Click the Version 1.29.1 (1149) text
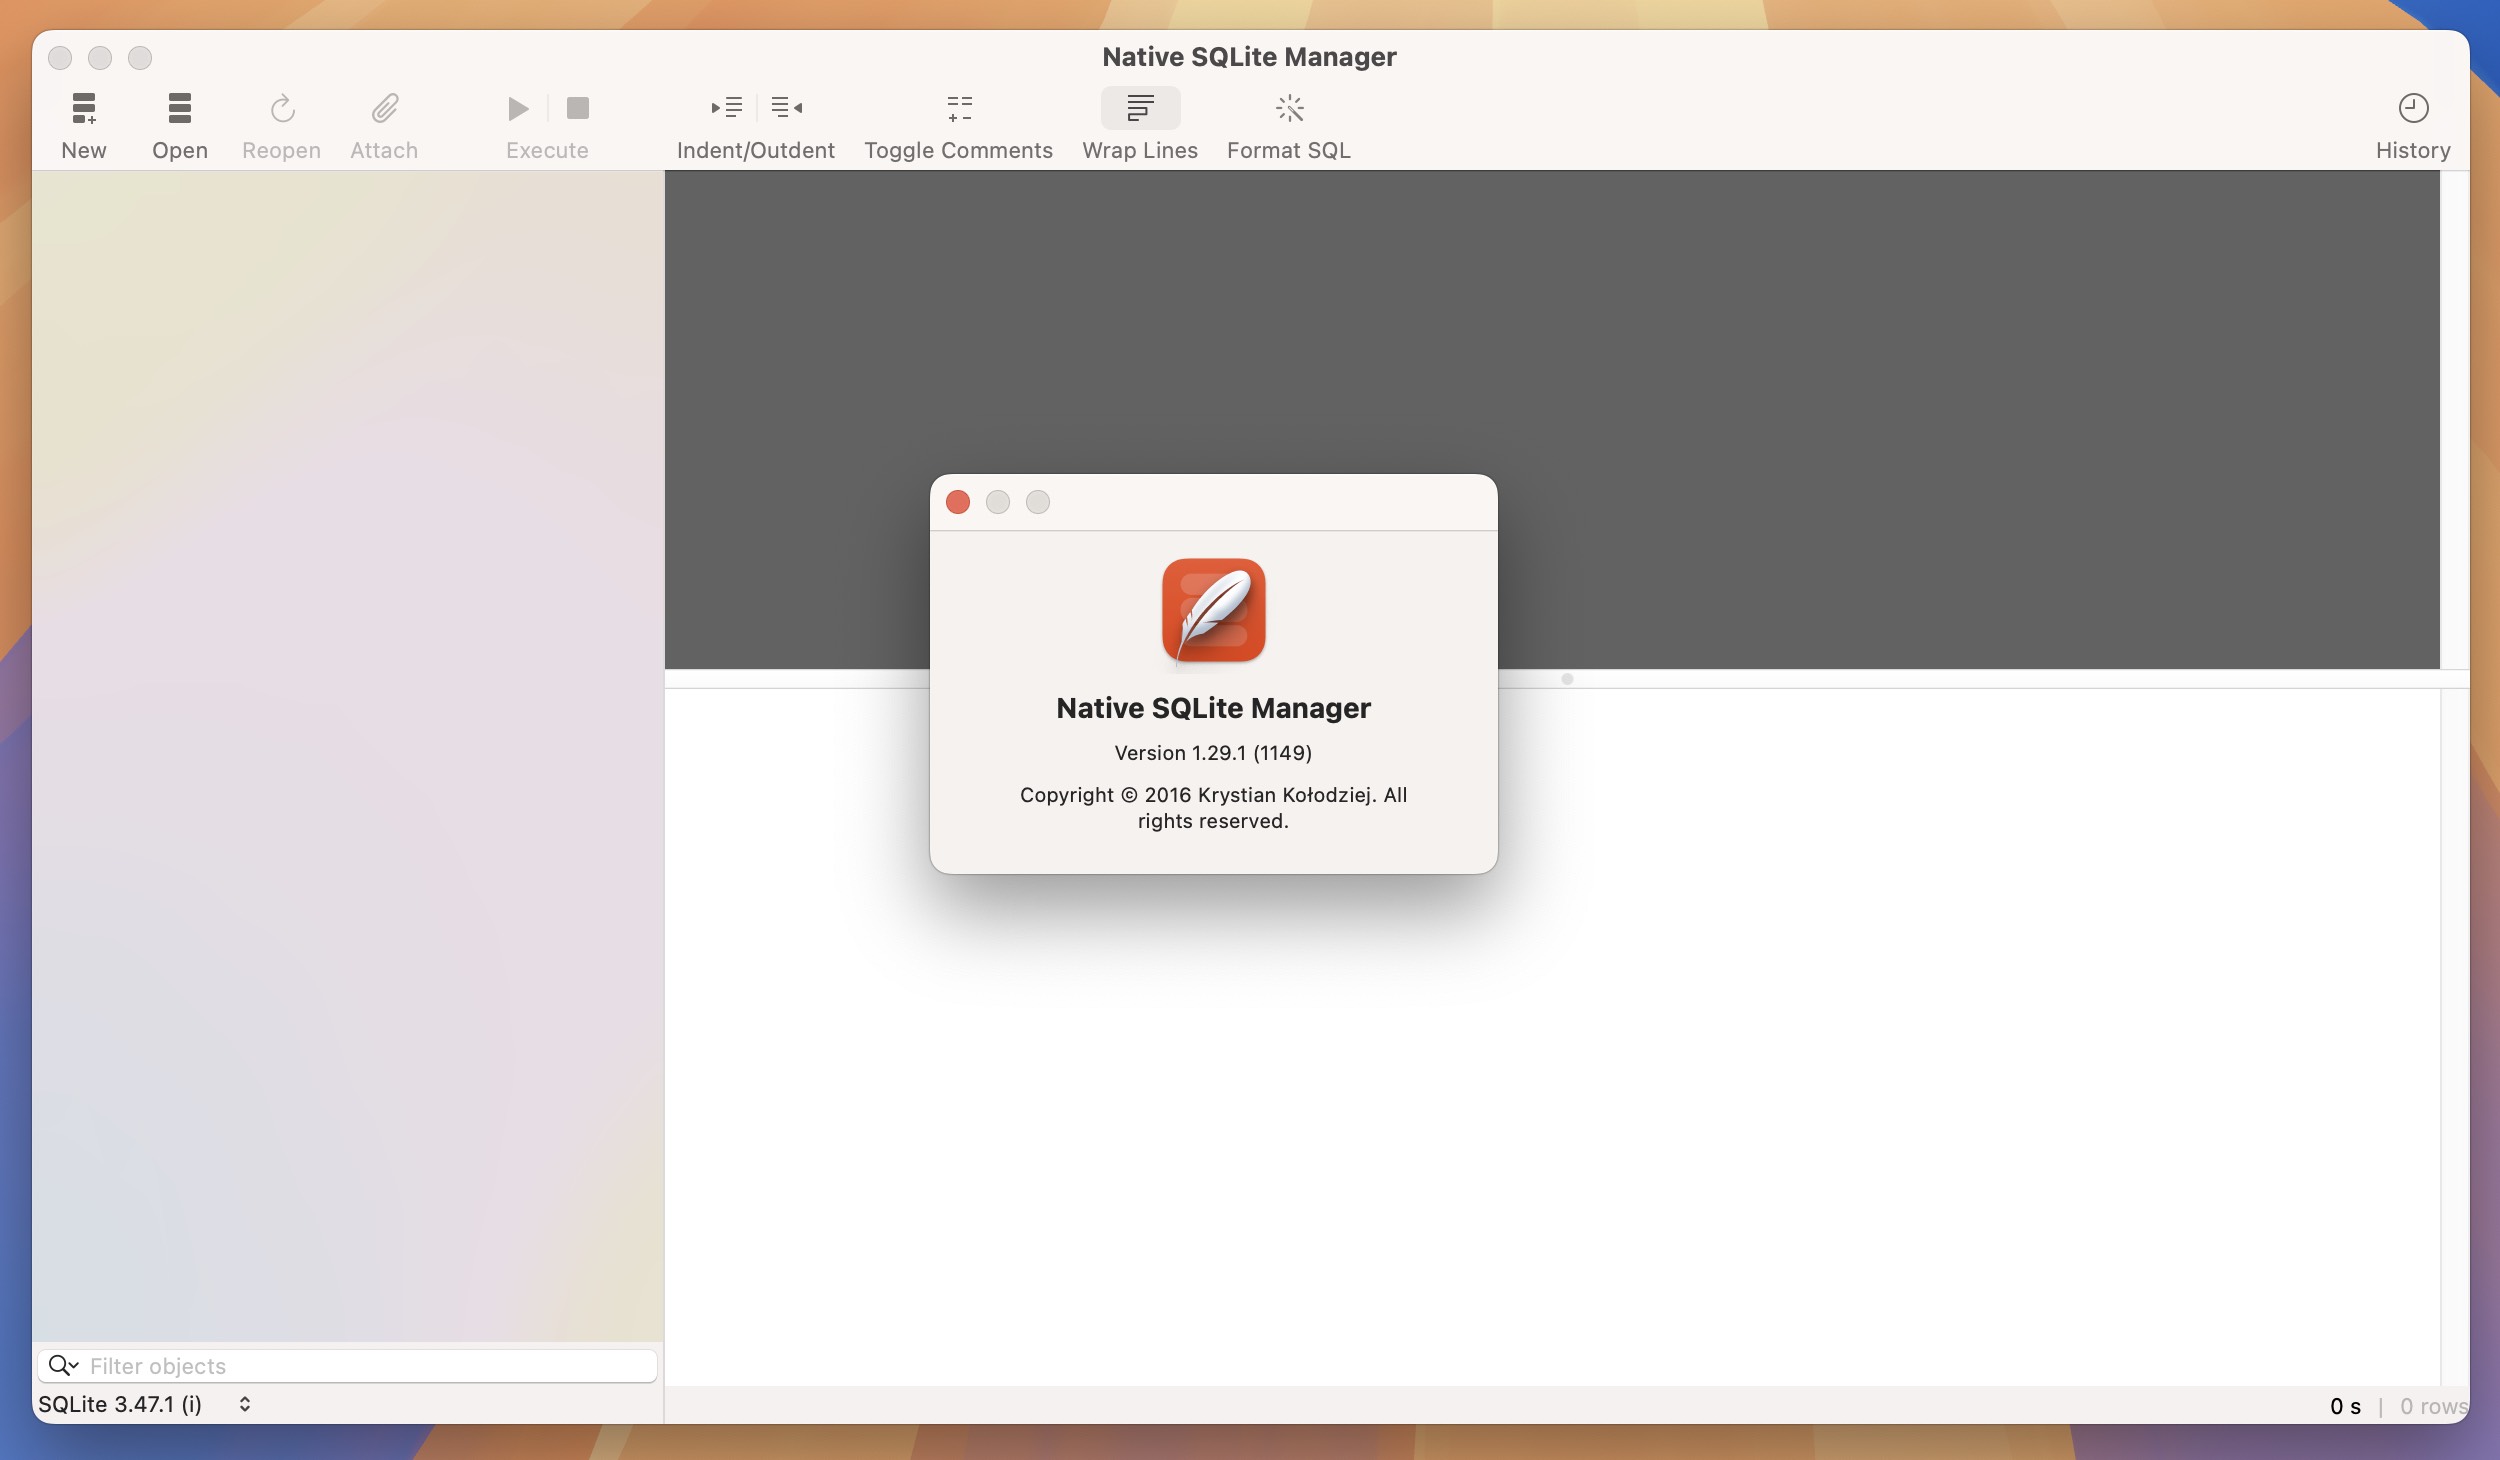2500x1460 pixels. click(x=1213, y=753)
